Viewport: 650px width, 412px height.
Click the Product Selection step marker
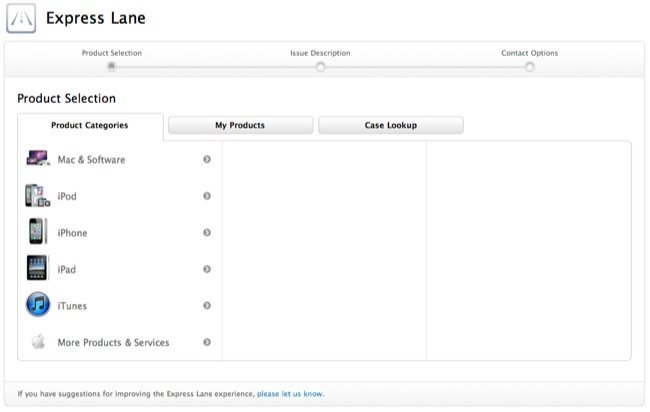(x=111, y=67)
